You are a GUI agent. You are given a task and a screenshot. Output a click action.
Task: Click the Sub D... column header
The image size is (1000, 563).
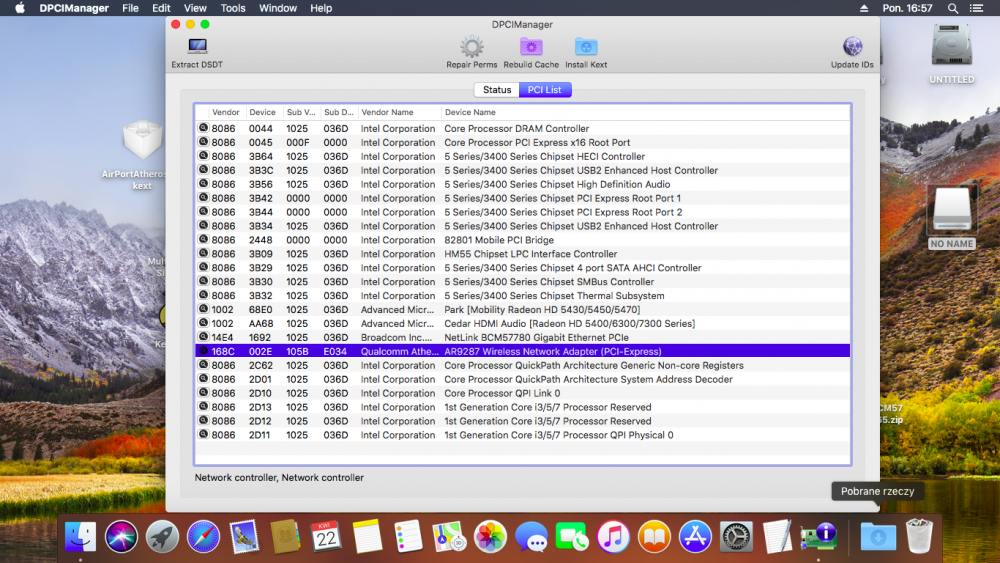[x=339, y=112]
